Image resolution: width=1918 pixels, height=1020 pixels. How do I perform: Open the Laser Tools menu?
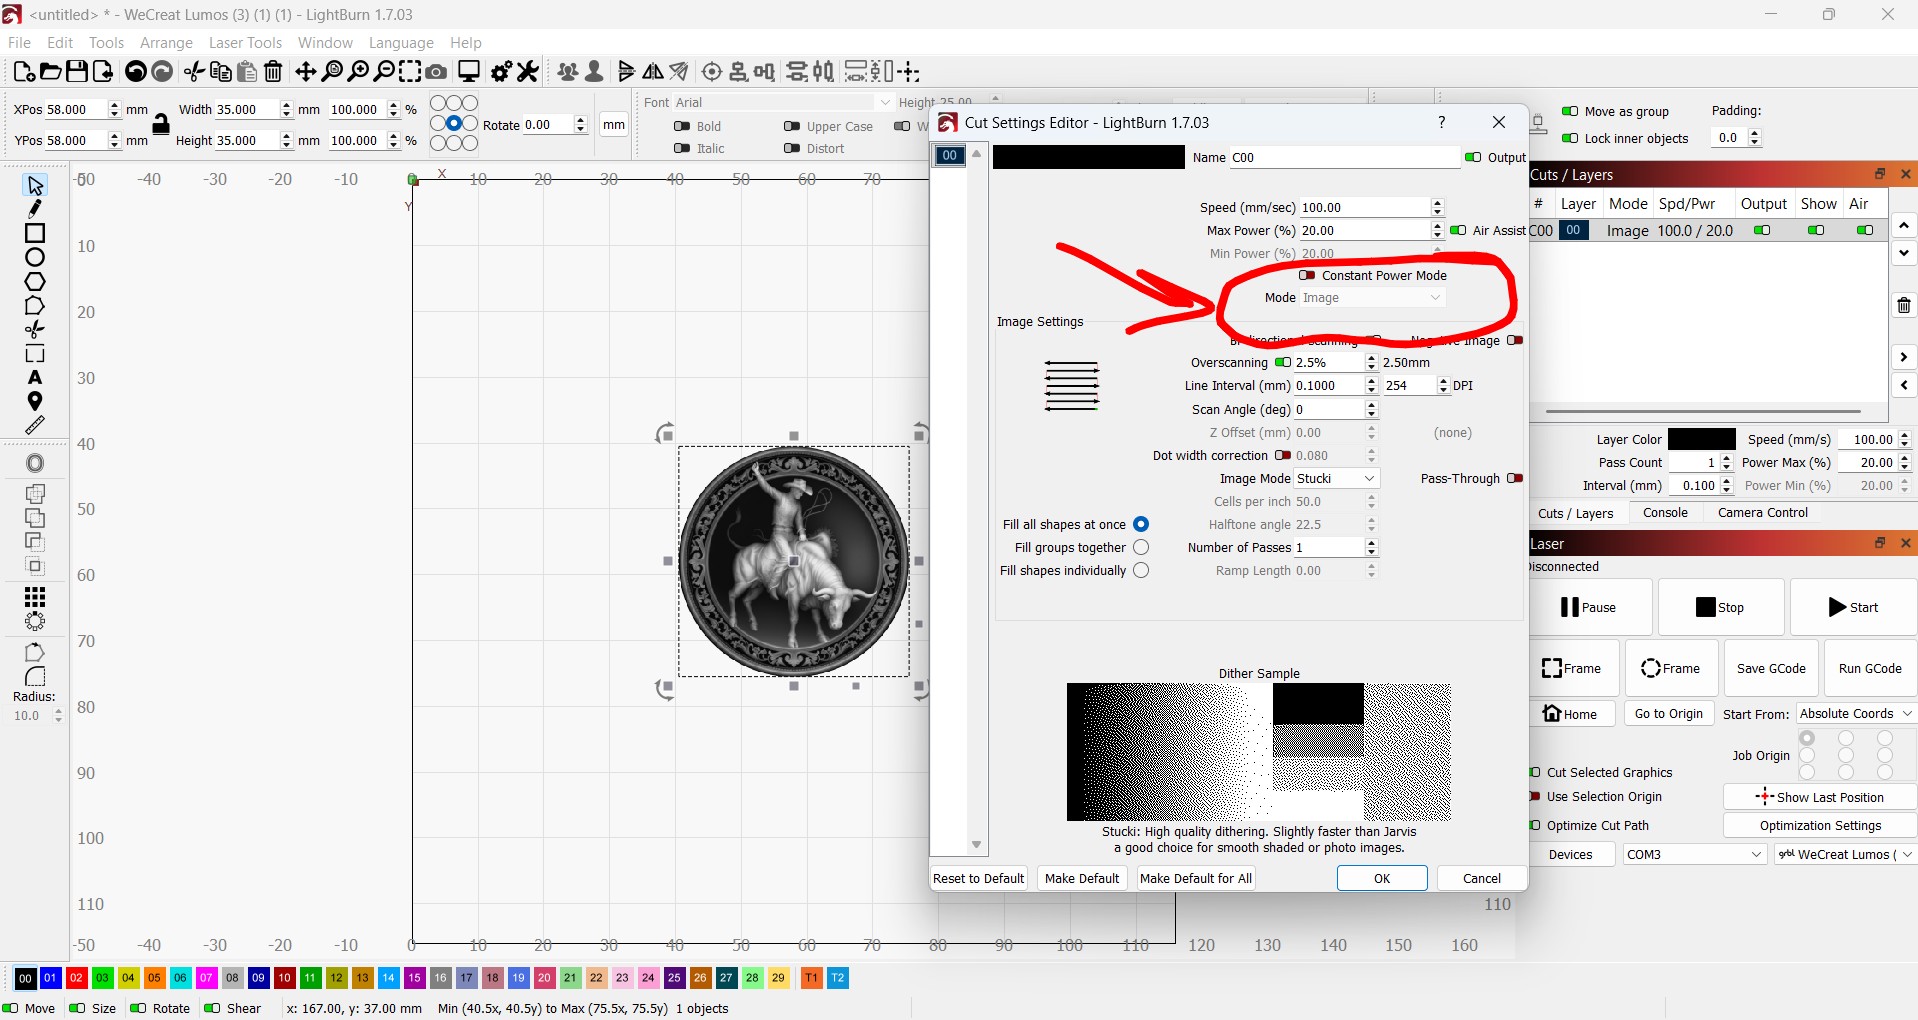[x=245, y=43]
